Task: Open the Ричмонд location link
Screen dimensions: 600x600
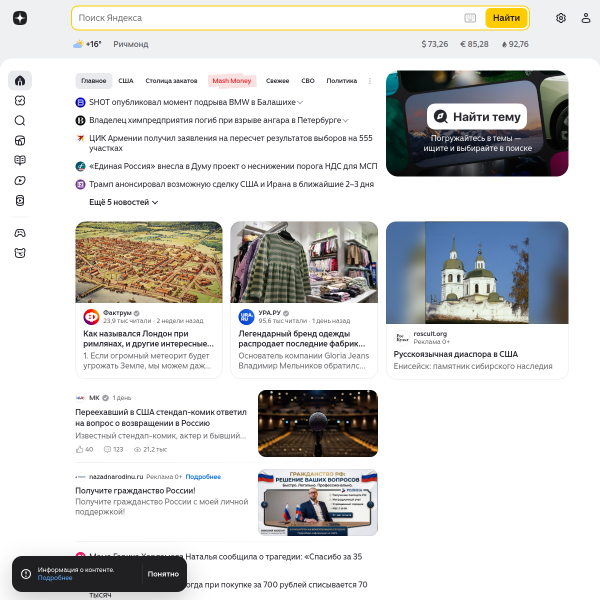Action: pyautogui.click(x=130, y=44)
